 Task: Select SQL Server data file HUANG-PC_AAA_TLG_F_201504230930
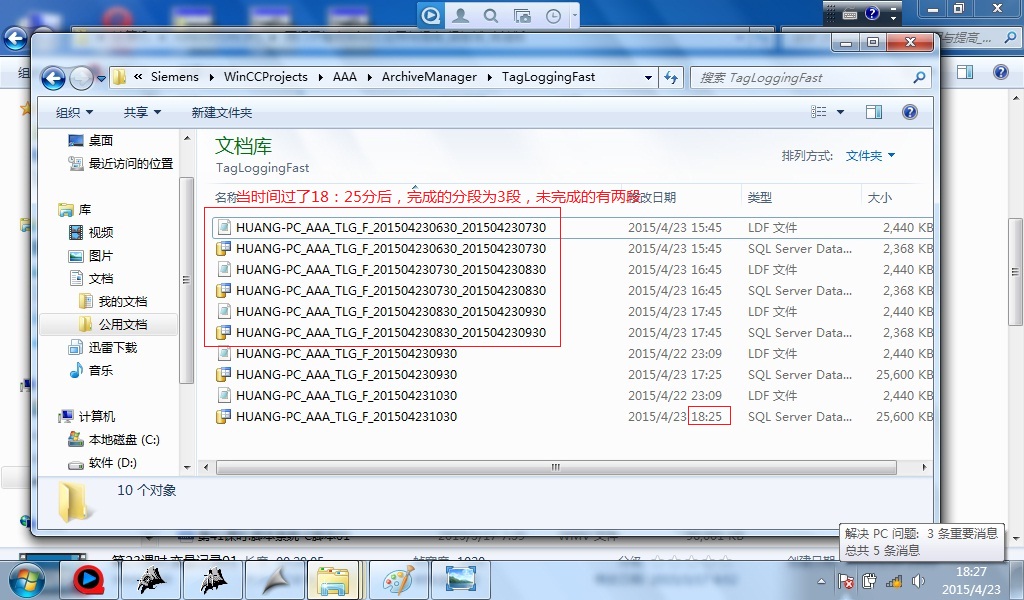click(x=346, y=374)
